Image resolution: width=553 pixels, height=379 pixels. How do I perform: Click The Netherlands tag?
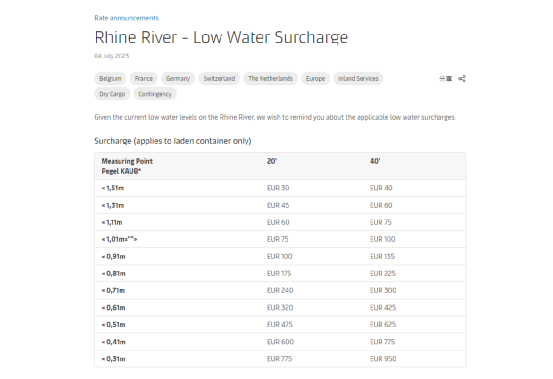click(x=270, y=78)
